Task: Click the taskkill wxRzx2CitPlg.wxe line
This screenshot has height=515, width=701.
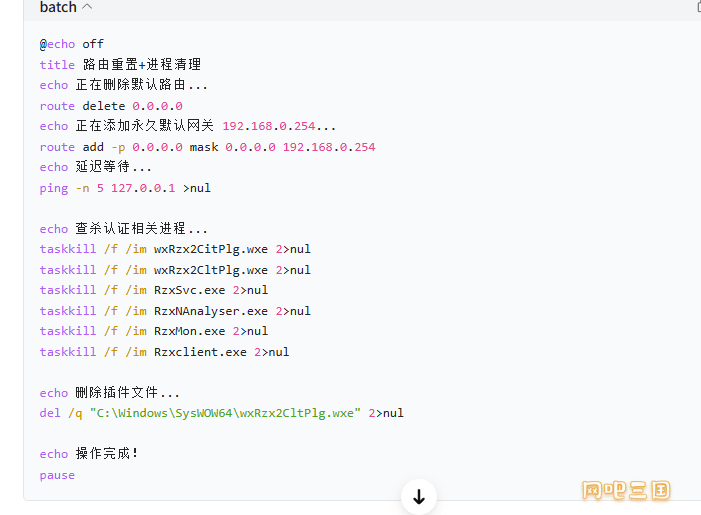Action: click(175, 249)
